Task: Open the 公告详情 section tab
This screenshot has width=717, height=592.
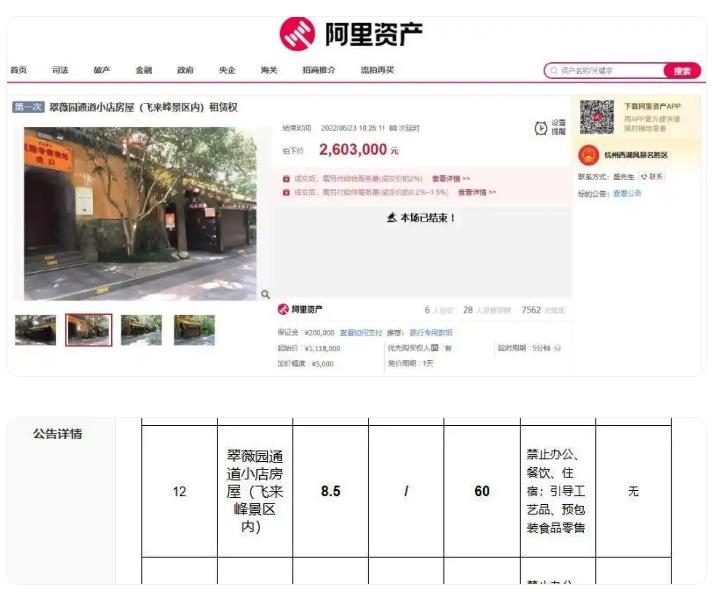Action: click(57, 434)
